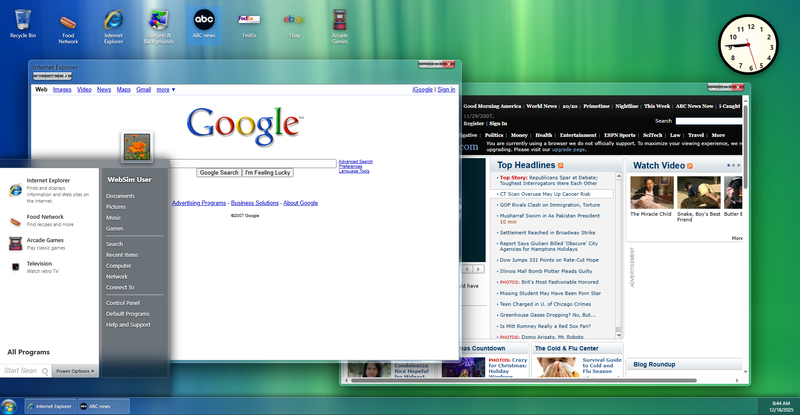Viewport: 800px width, 415px height.
Task: Expand Power Options dropdown
Action: (75, 371)
